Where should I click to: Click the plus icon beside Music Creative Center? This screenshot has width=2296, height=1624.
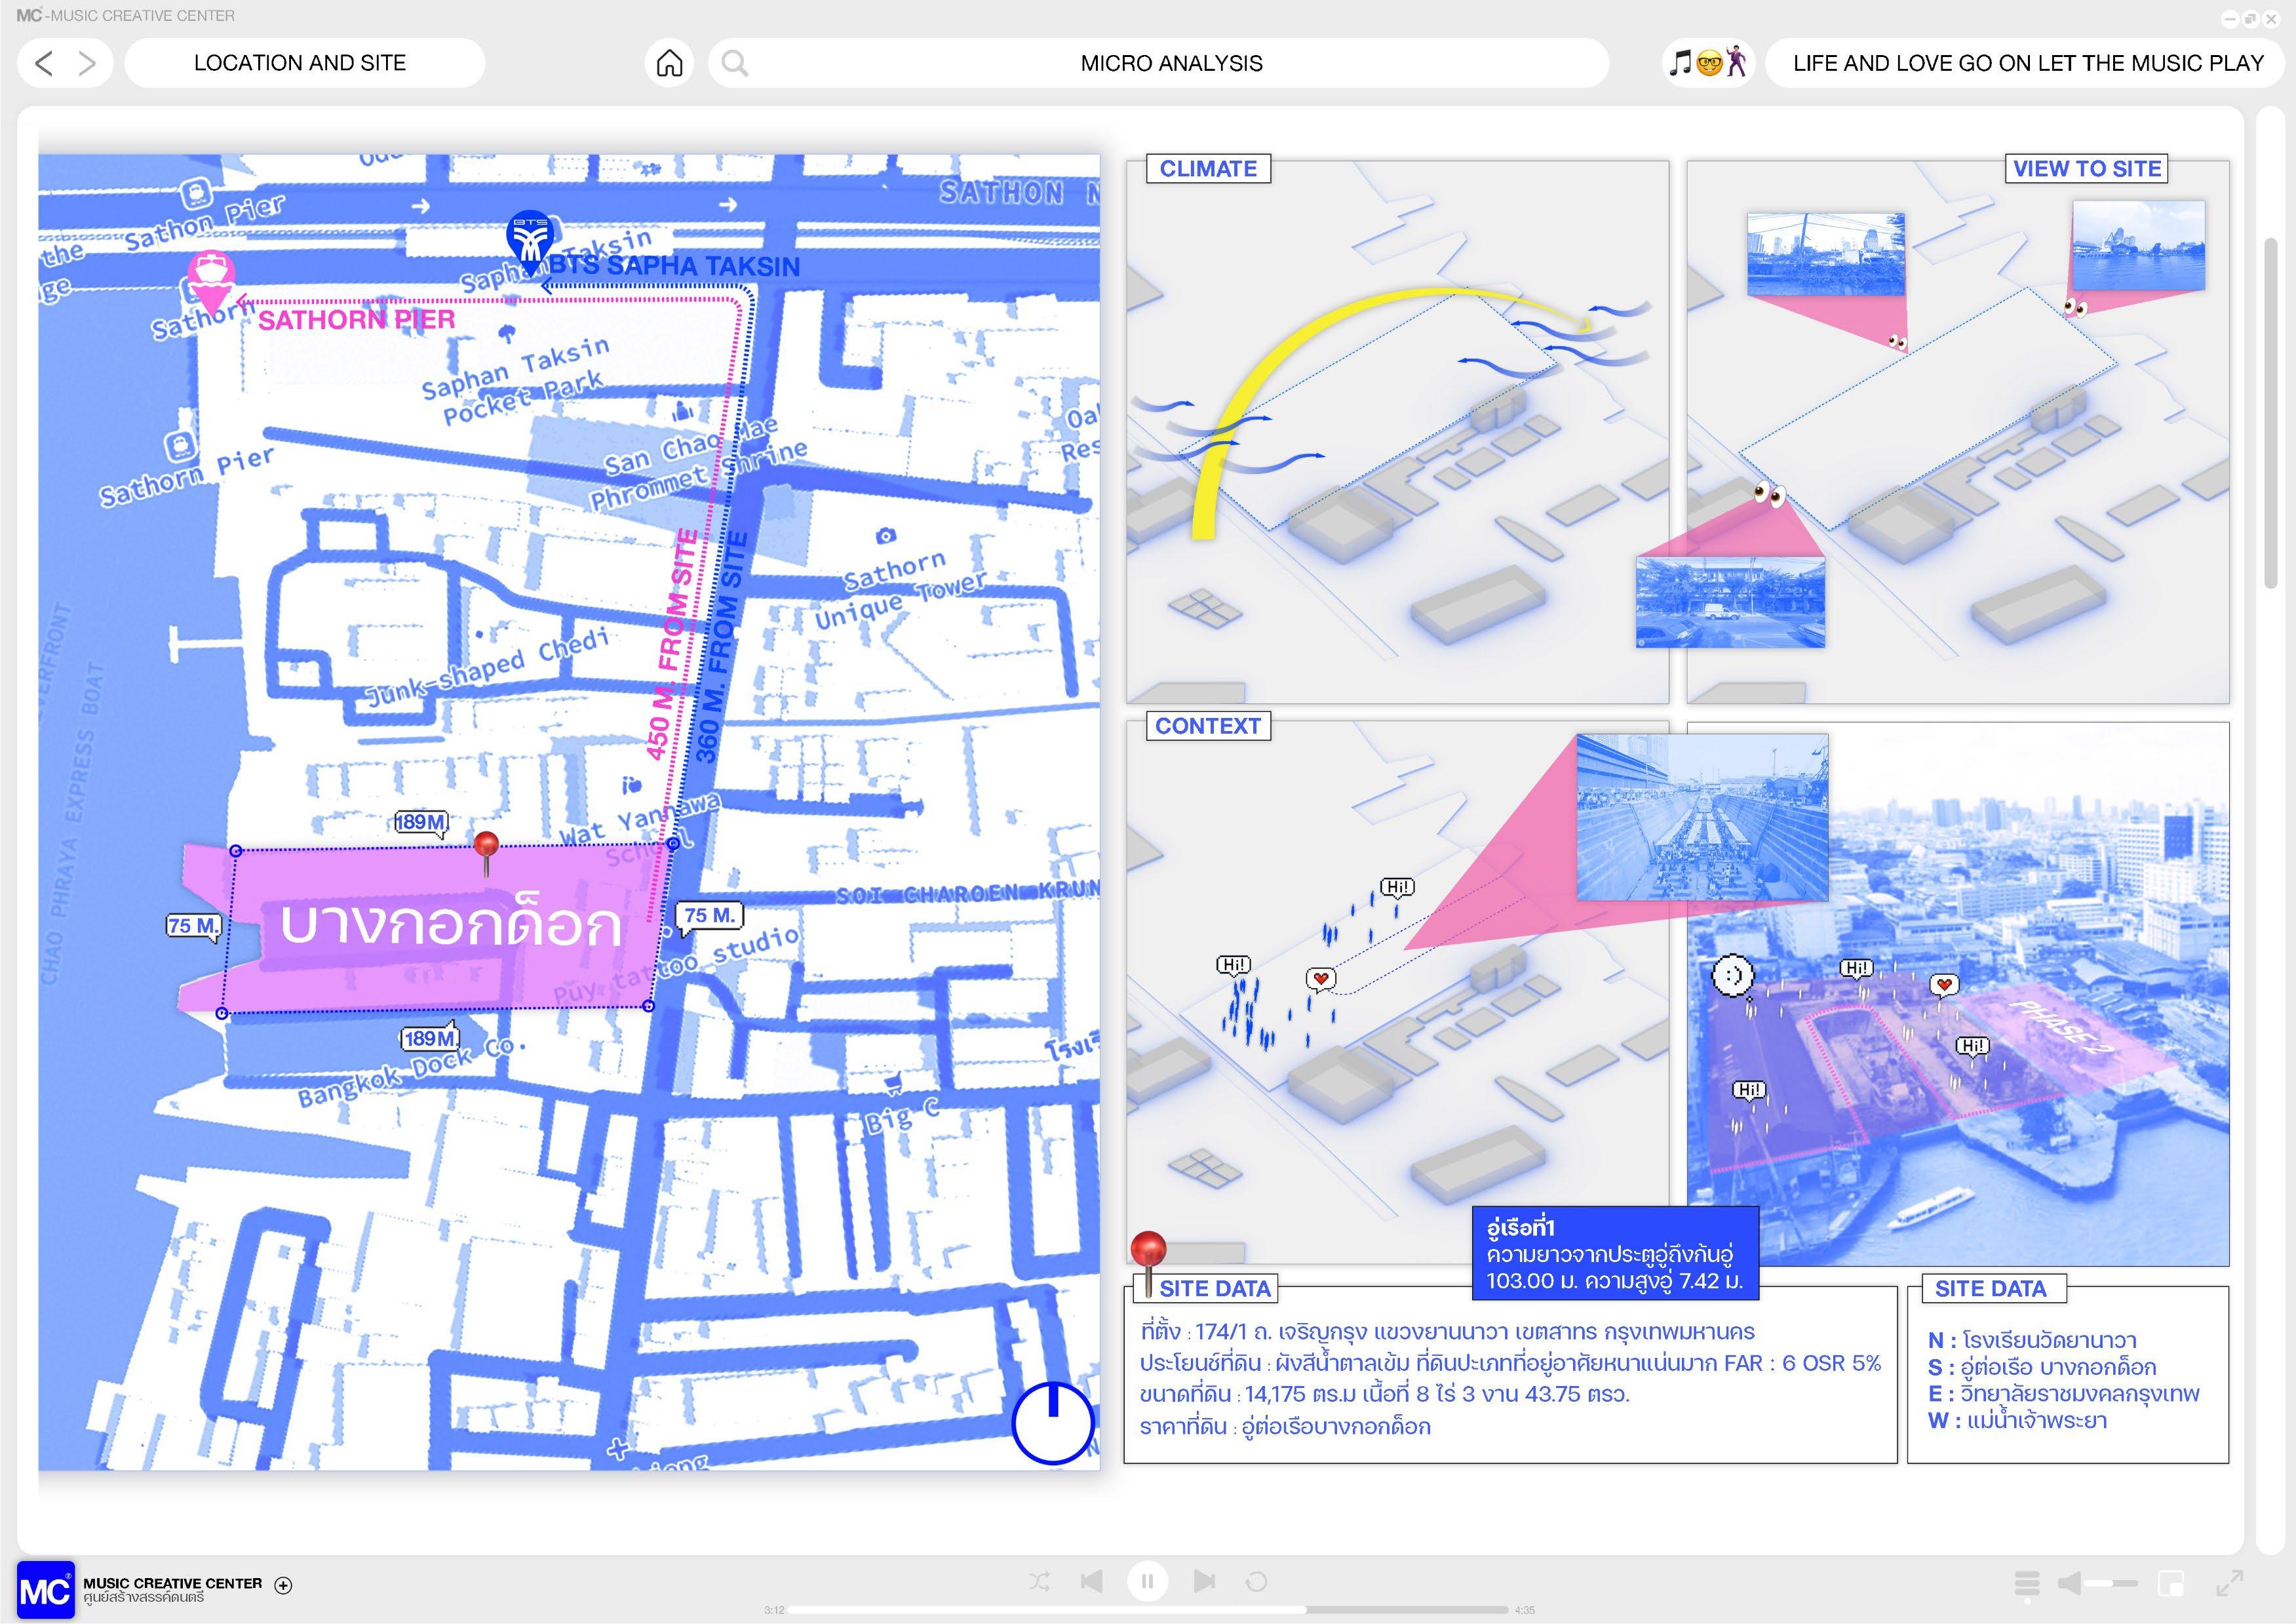(x=283, y=1585)
